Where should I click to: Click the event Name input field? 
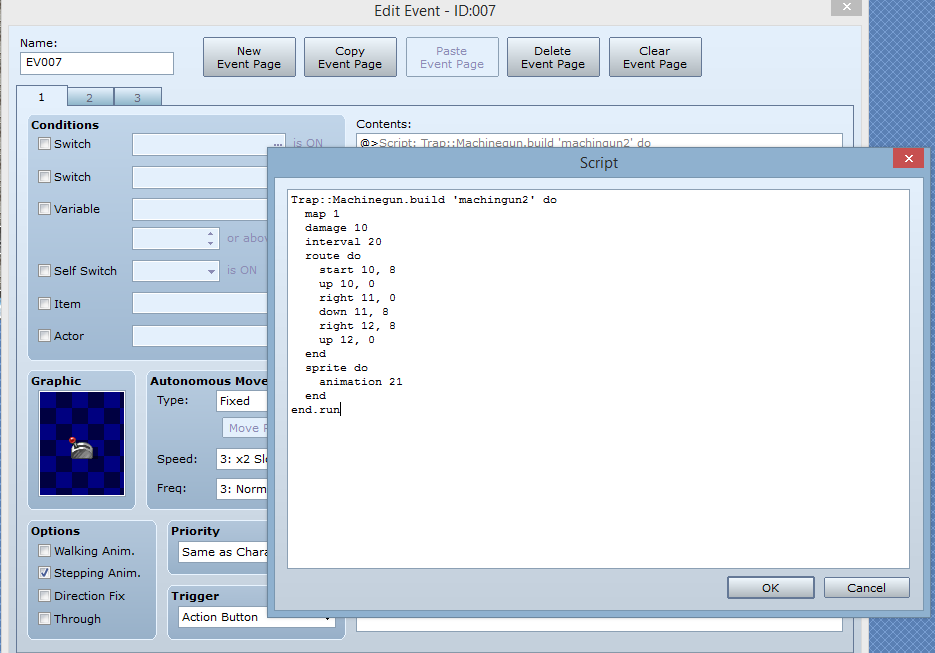(x=97, y=64)
